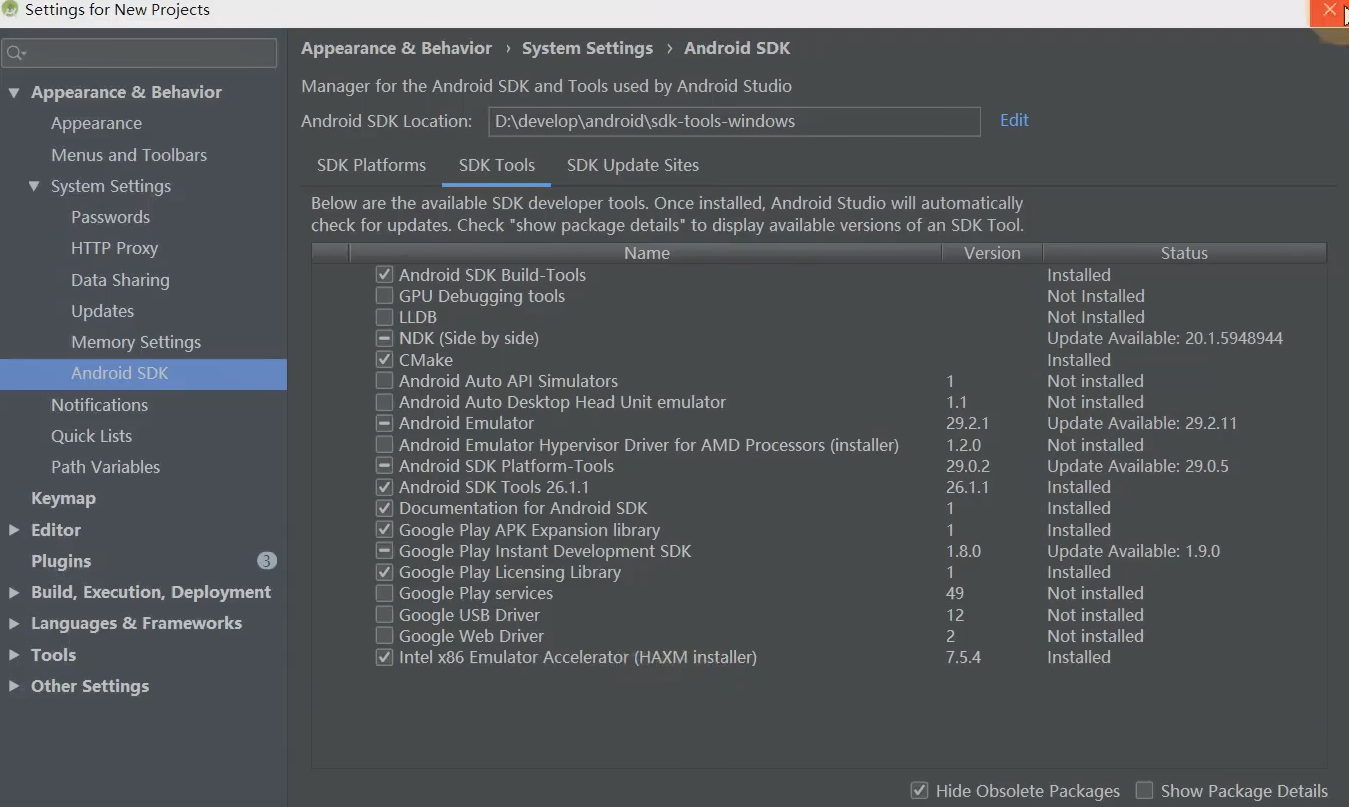Click 'Update Available: 20.1.5948944' status text
This screenshot has width=1349, height=807.
pyautogui.click(x=1165, y=338)
